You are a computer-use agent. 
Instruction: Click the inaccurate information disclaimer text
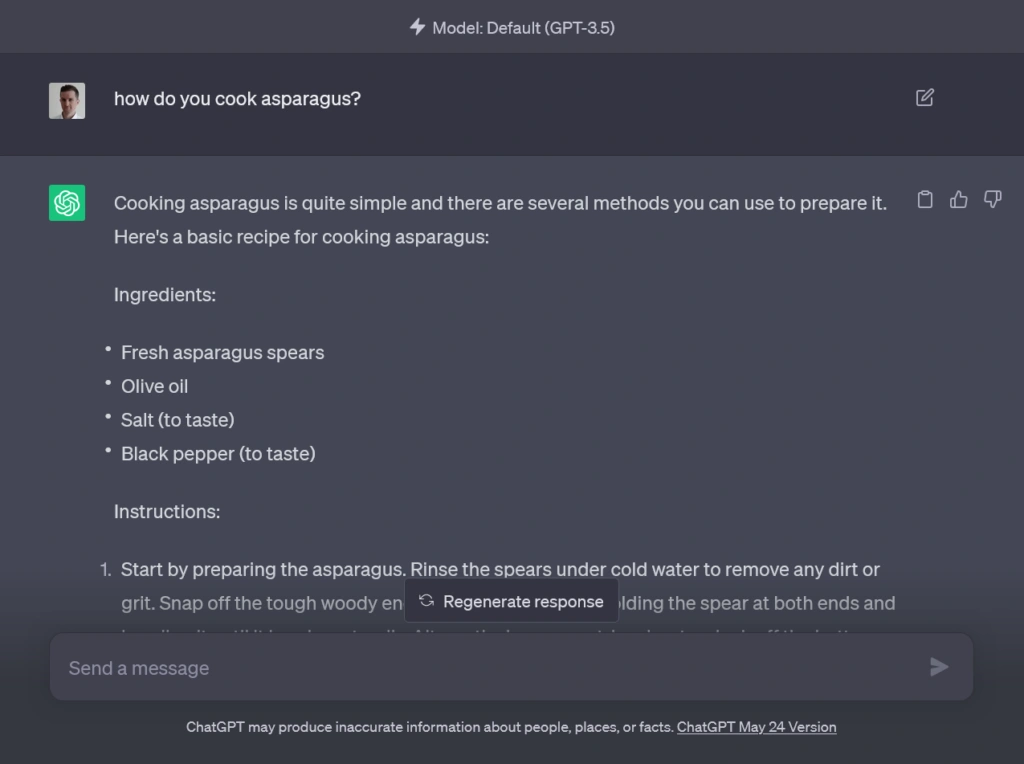coord(430,727)
